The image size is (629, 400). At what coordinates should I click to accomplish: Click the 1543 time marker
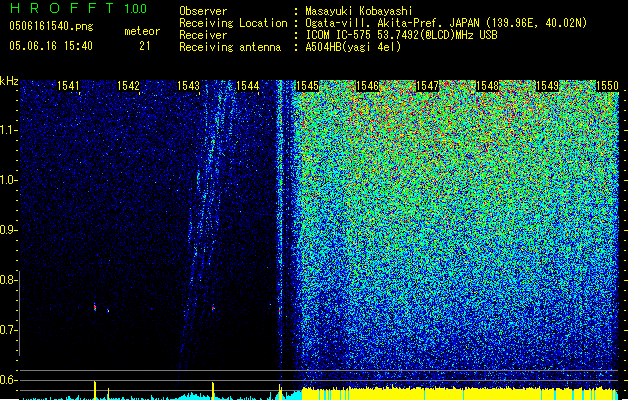[189, 86]
